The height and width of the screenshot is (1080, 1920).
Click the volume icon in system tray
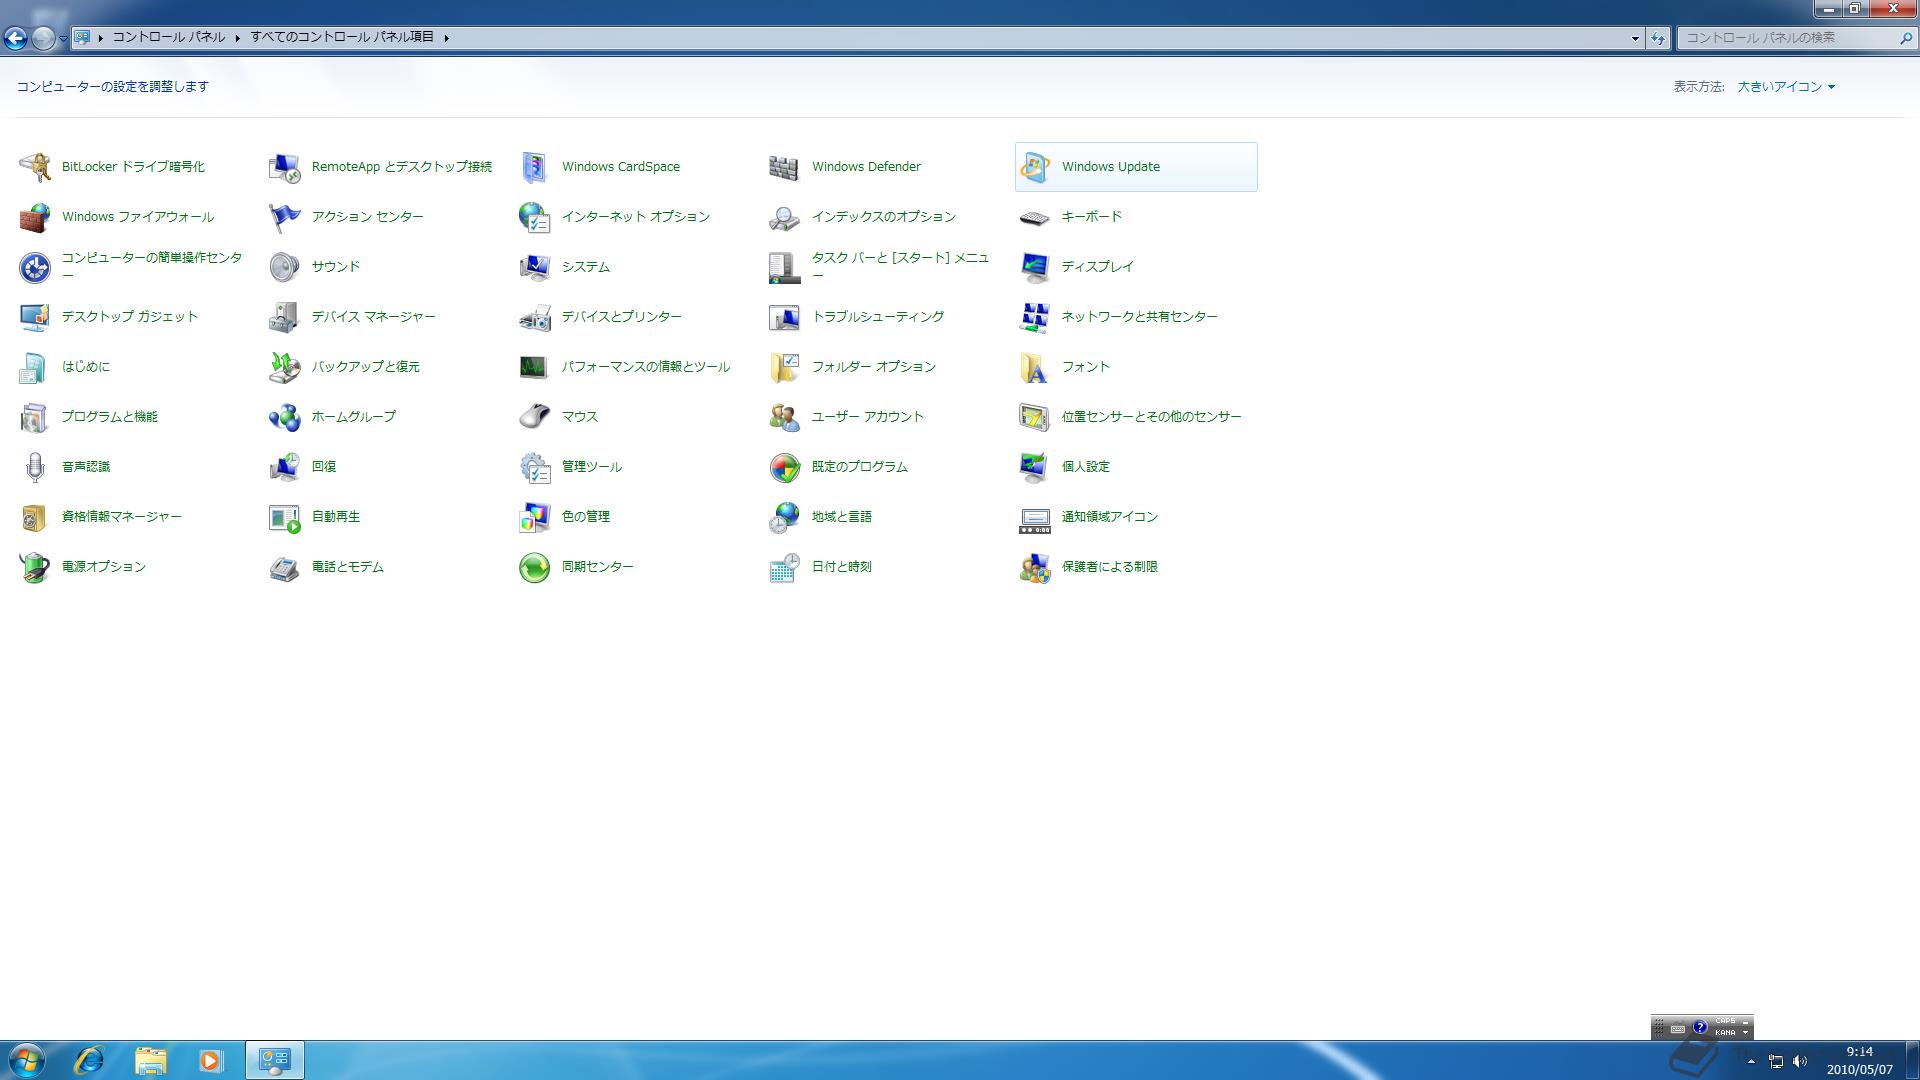[x=1799, y=1061]
